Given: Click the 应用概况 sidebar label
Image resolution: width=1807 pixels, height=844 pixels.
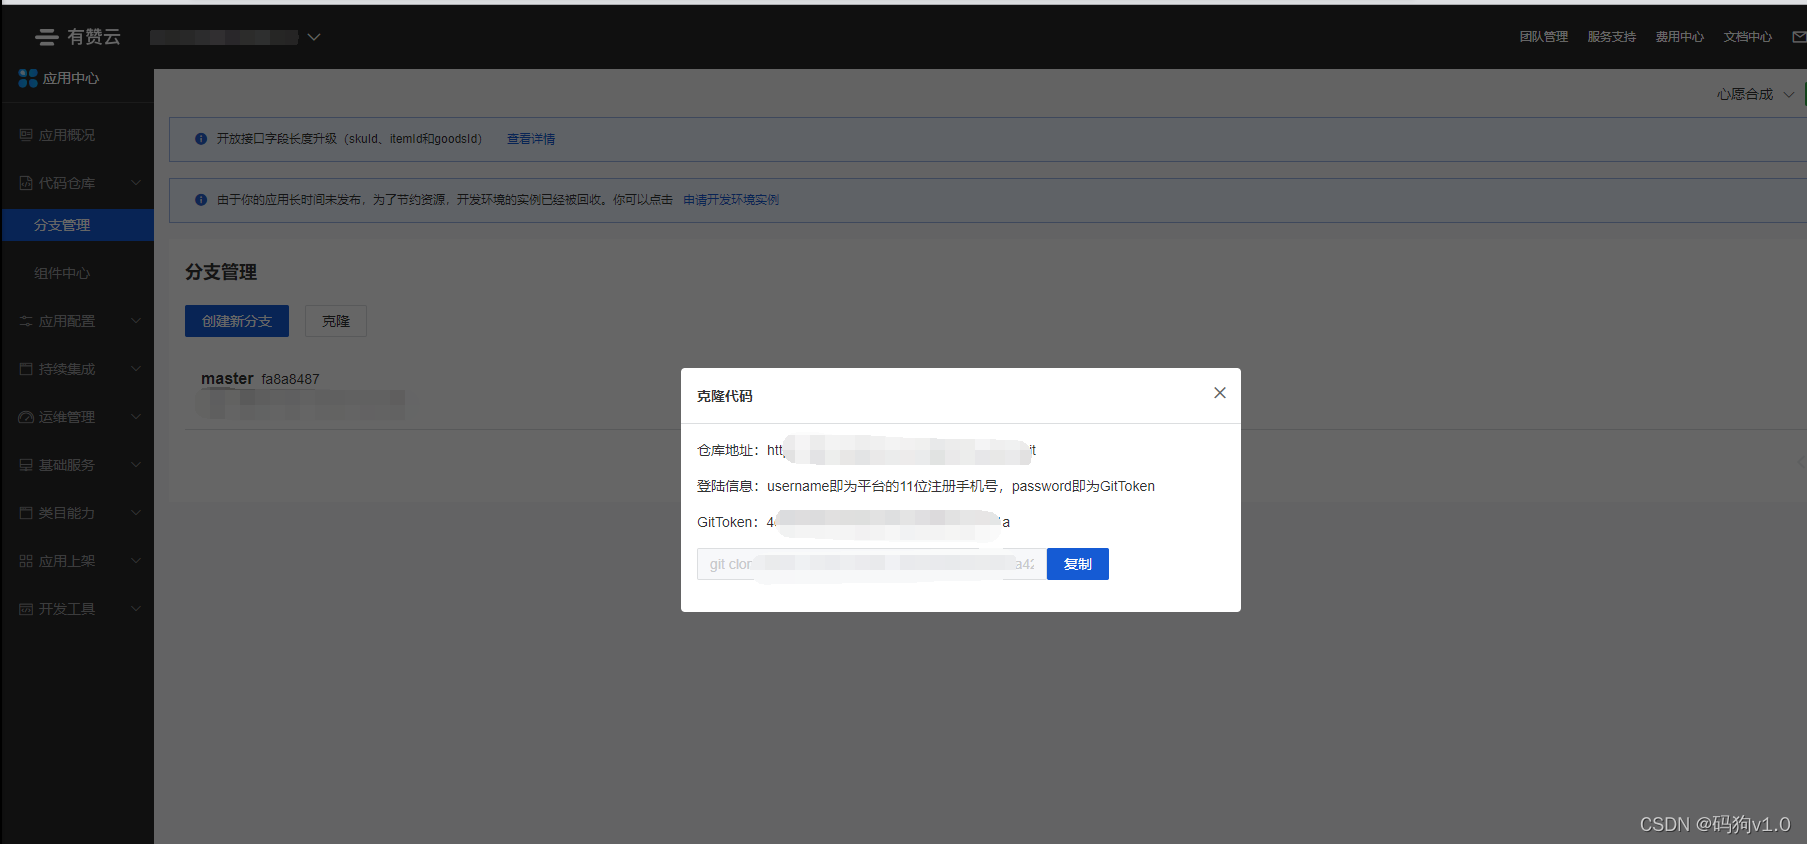Looking at the screenshot, I should pyautogui.click(x=67, y=135).
